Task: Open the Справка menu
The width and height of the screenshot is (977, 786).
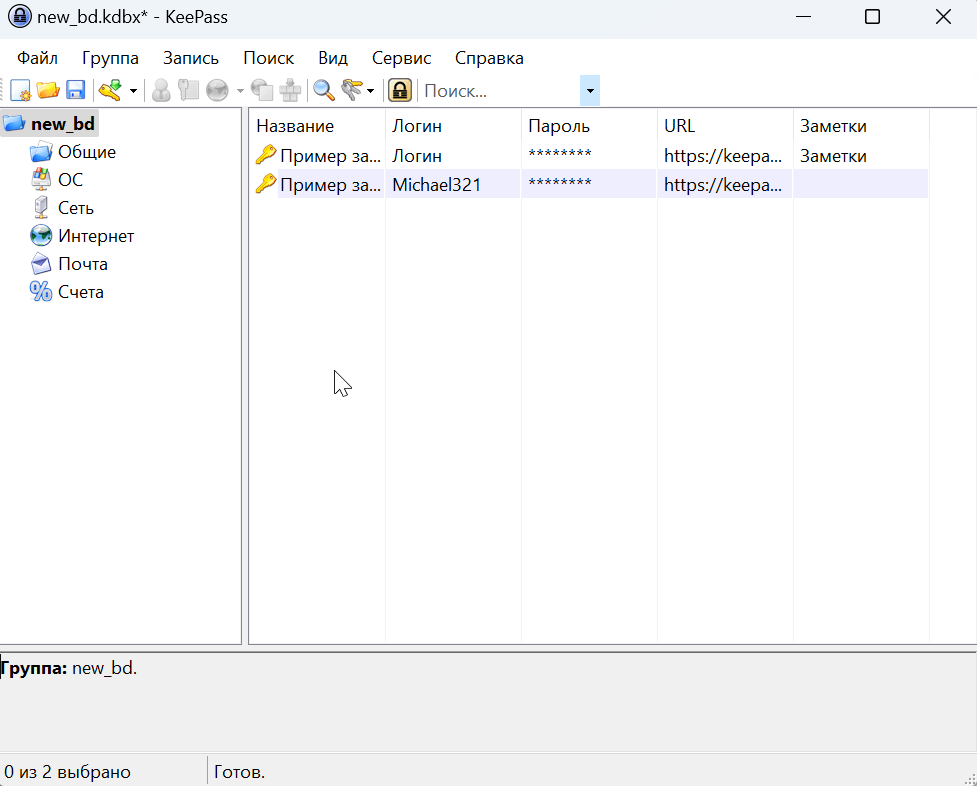Action: pos(489,58)
